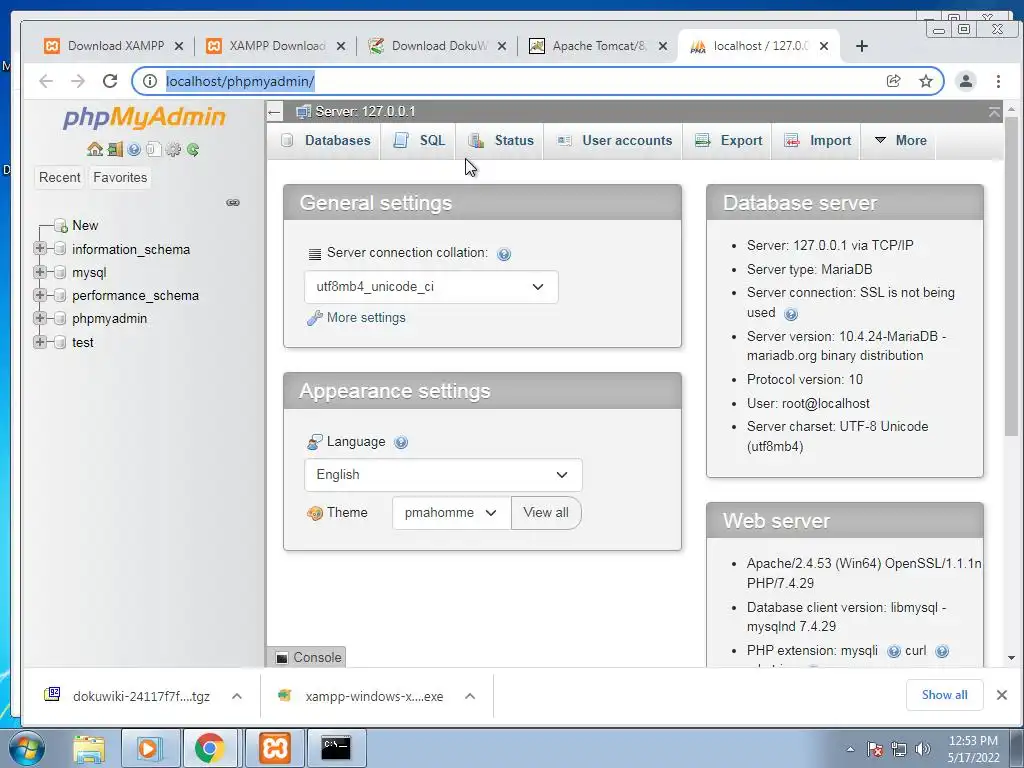Click help icon after SSL is not being used
Screen dimensions: 1024x768
(791, 314)
